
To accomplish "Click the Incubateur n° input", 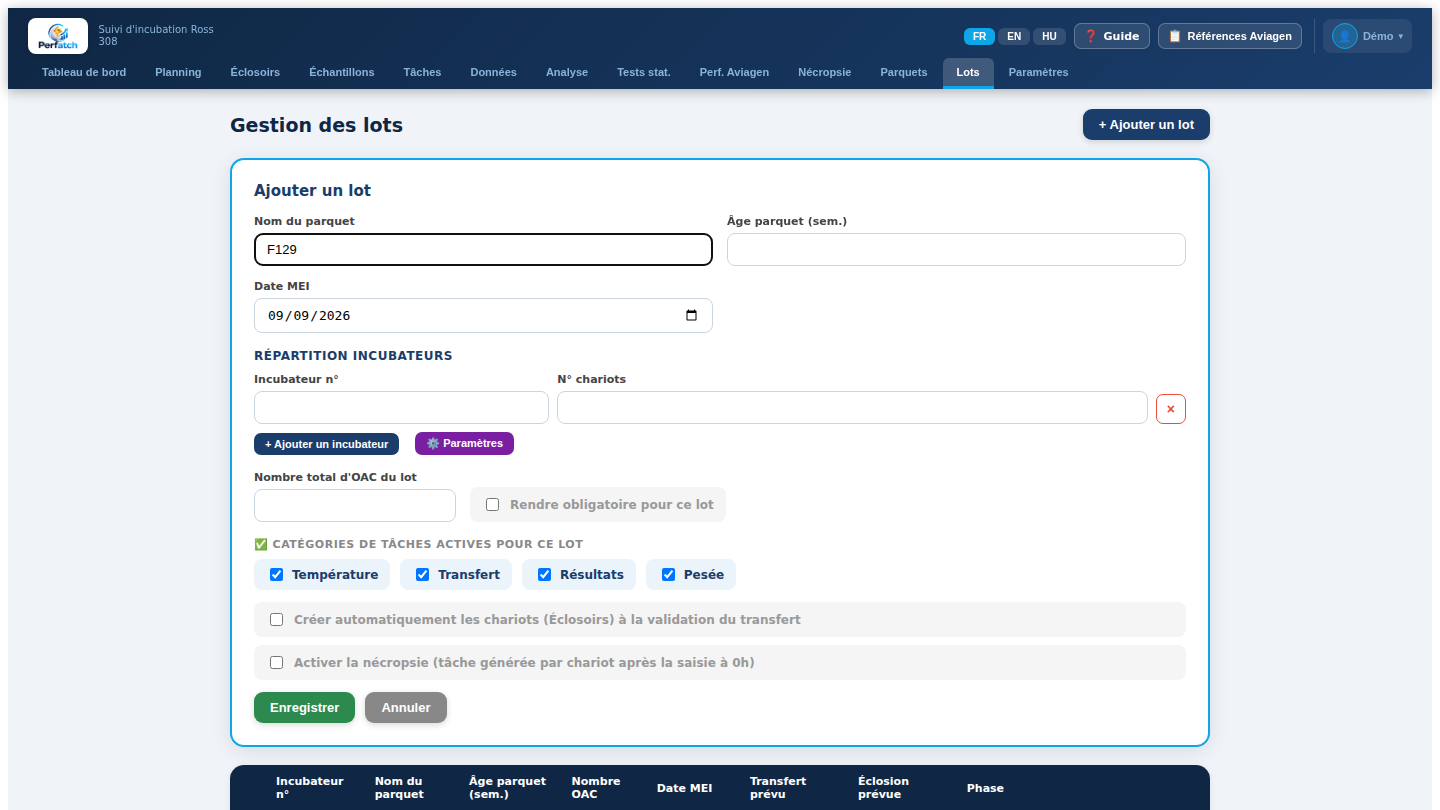I will (x=401, y=408).
